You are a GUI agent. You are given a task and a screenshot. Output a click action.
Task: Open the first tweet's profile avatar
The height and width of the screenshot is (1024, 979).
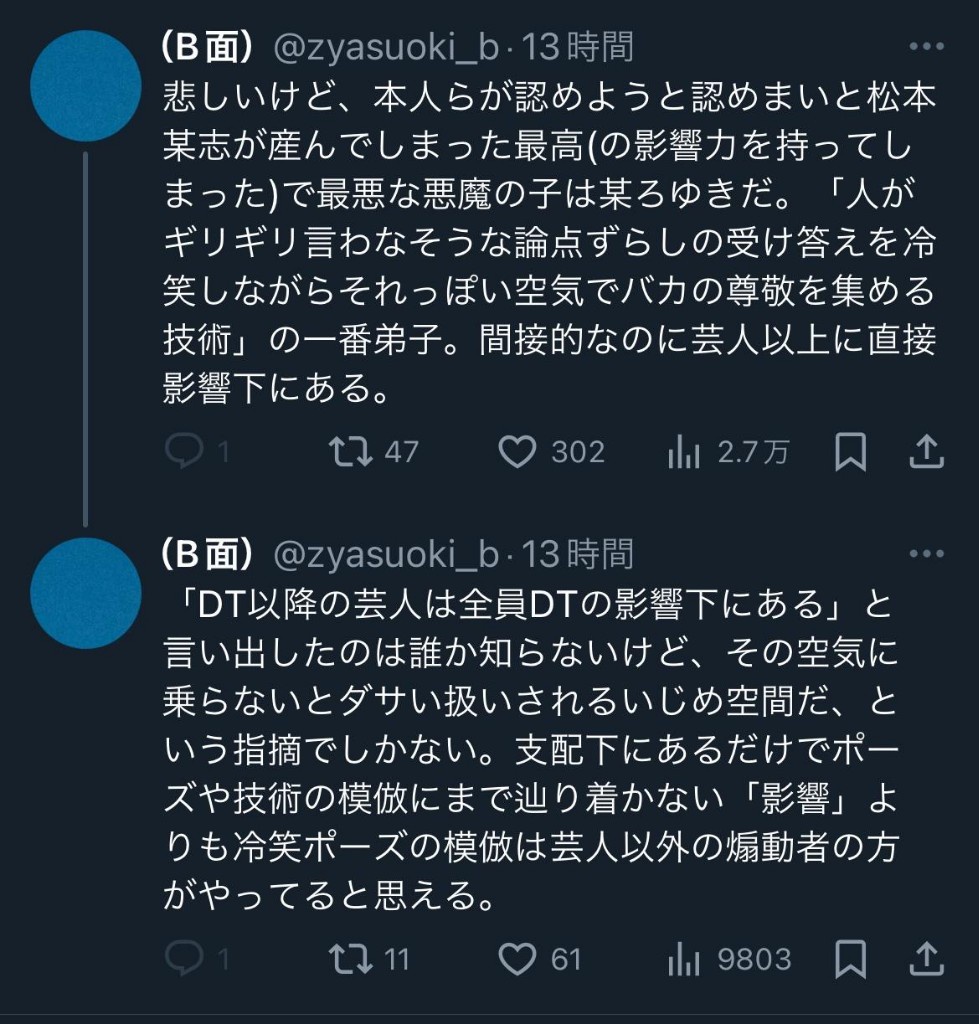coord(84,86)
